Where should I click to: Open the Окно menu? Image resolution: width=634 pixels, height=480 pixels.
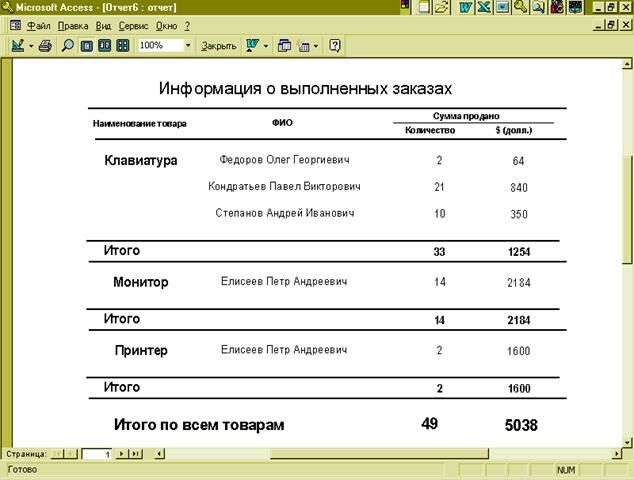pos(167,26)
